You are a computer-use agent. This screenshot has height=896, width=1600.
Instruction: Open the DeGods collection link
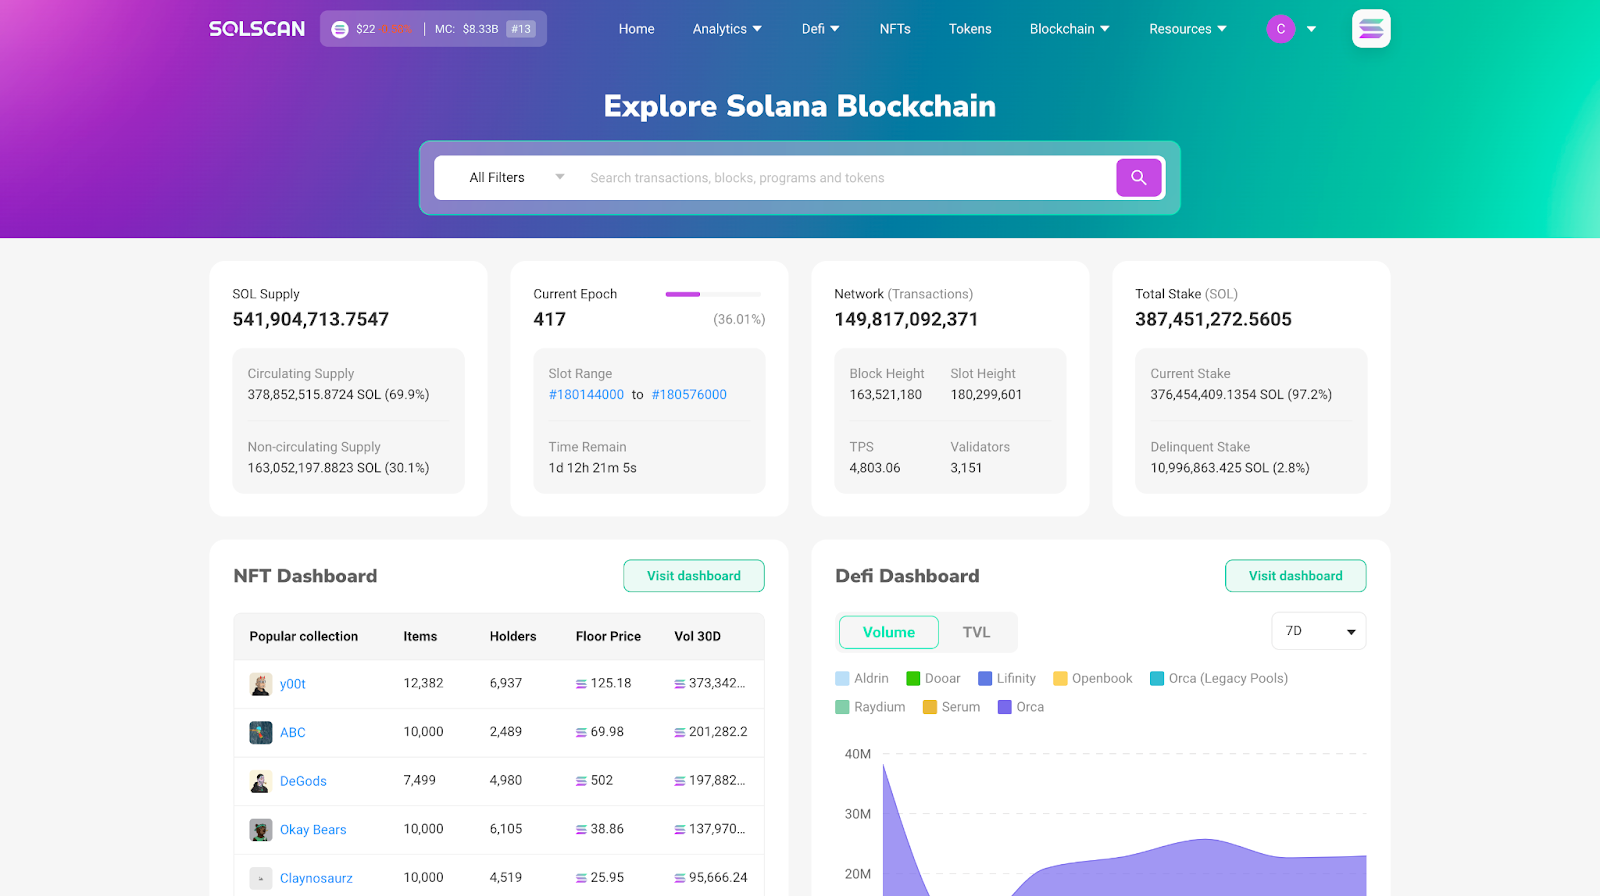[303, 781]
